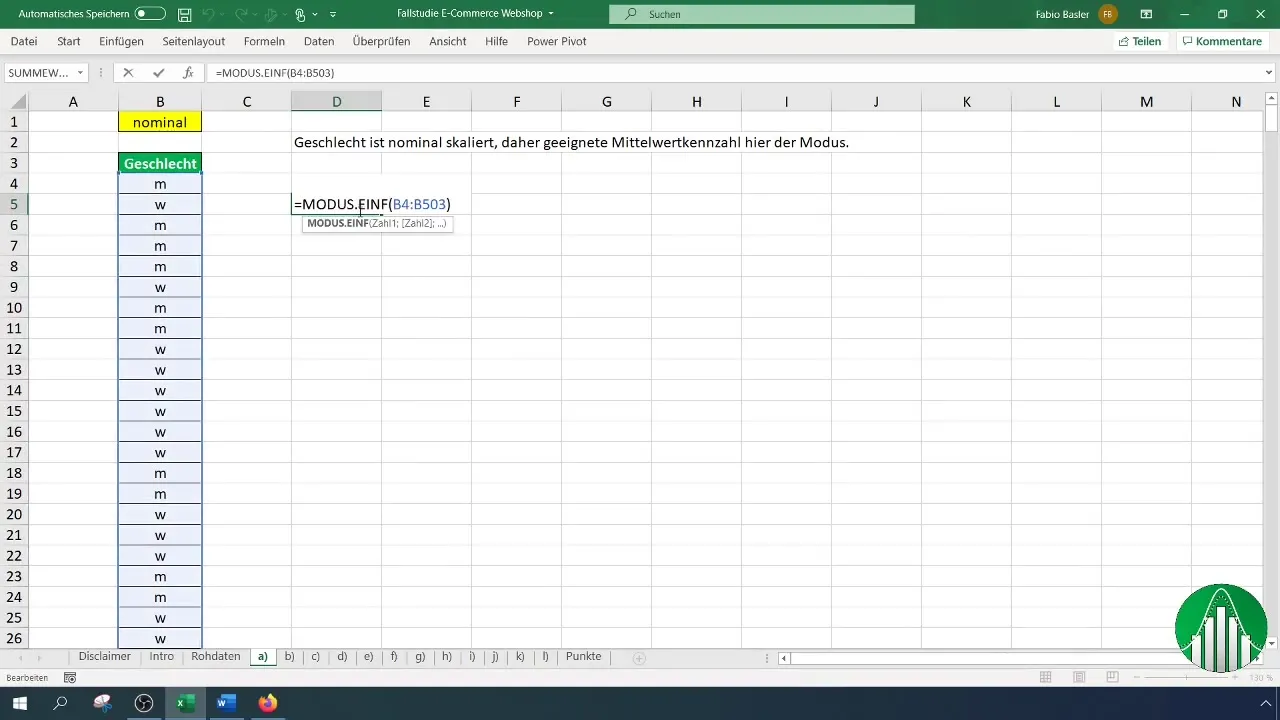Switch to Page Layout view icon
This screenshot has width=1280, height=720.
pyautogui.click(x=1079, y=678)
